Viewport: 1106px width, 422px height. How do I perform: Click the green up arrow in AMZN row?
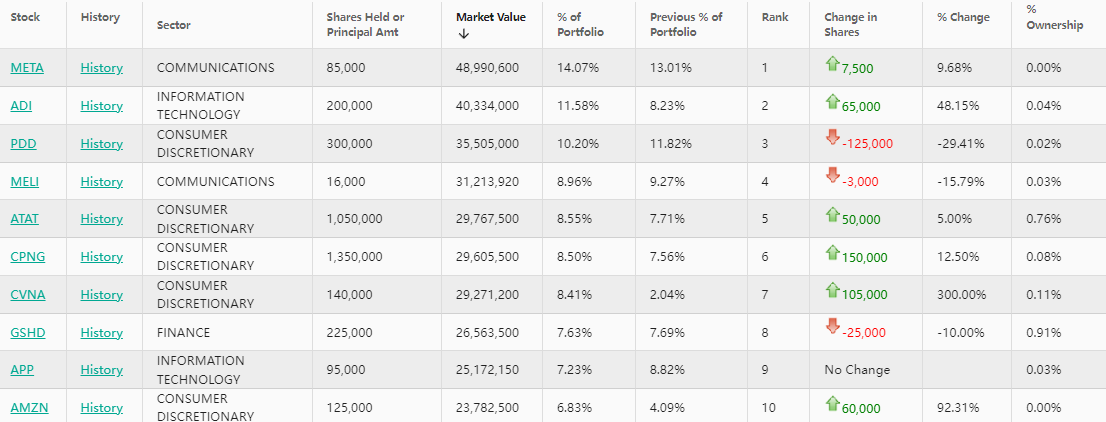tap(832, 403)
